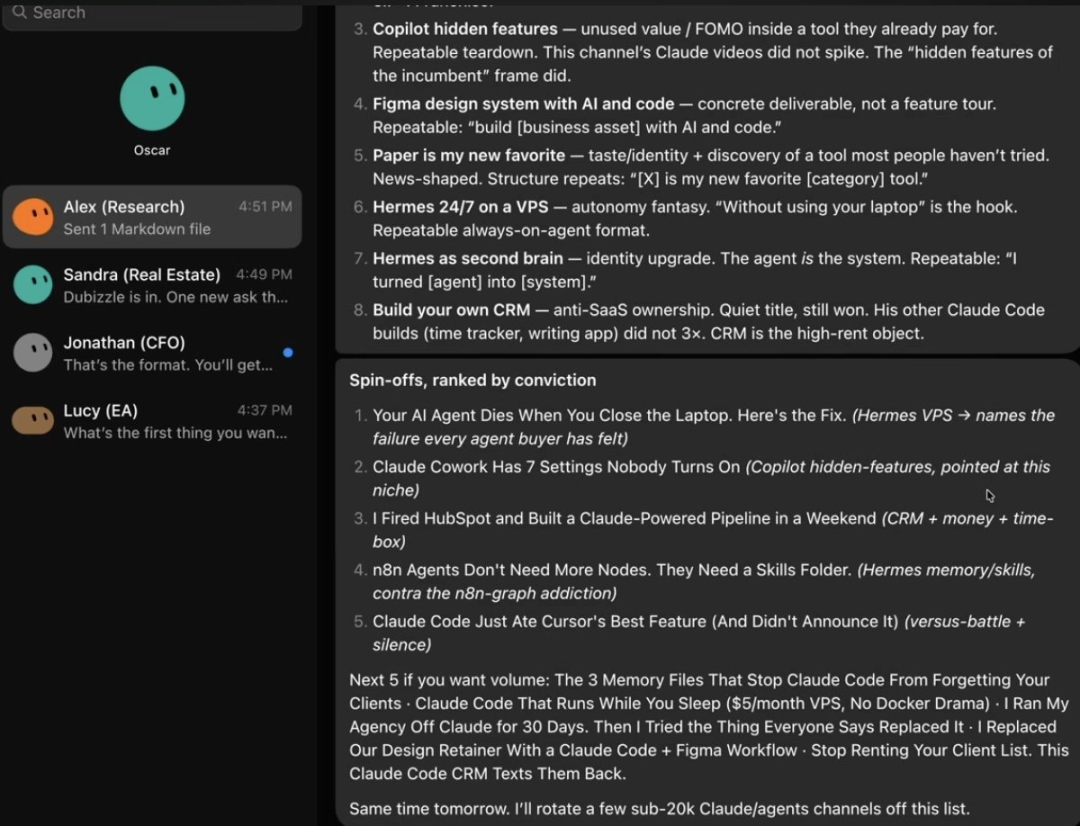Image resolution: width=1080 pixels, height=826 pixels.
Task: Click the search magnifier icon
Action: 19,12
